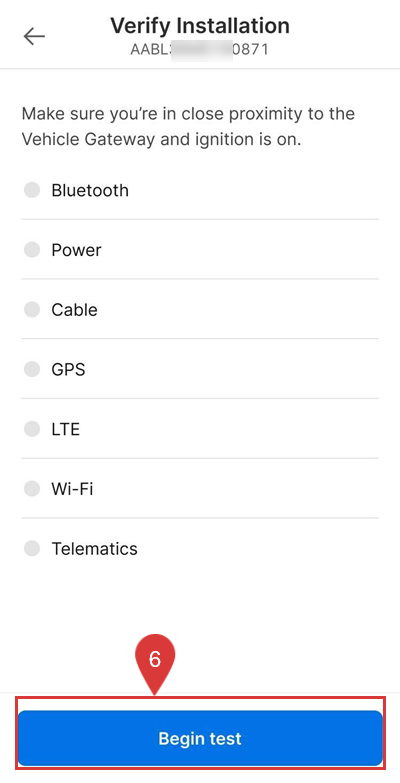Select the LTE check label
Image resolution: width=400 pixels, height=783 pixels.
(x=65, y=429)
